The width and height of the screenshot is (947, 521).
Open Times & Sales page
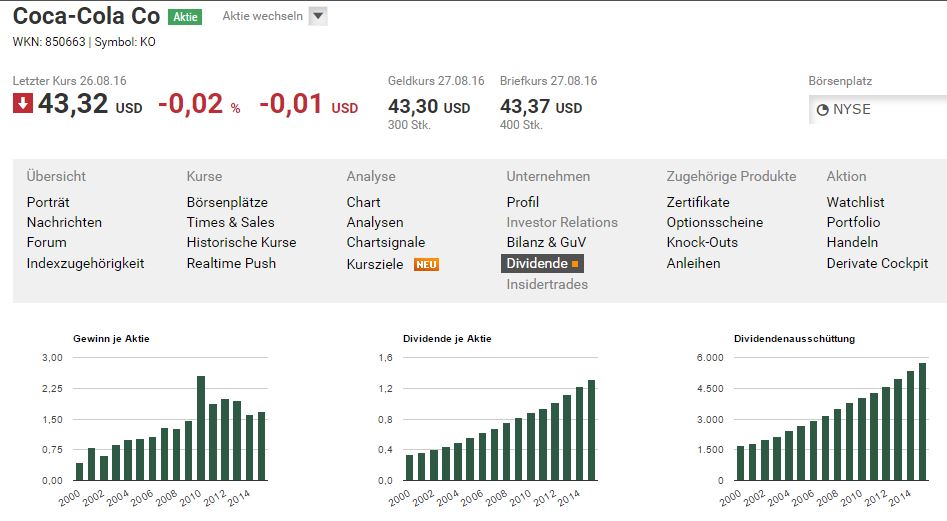(x=230, y=222)
